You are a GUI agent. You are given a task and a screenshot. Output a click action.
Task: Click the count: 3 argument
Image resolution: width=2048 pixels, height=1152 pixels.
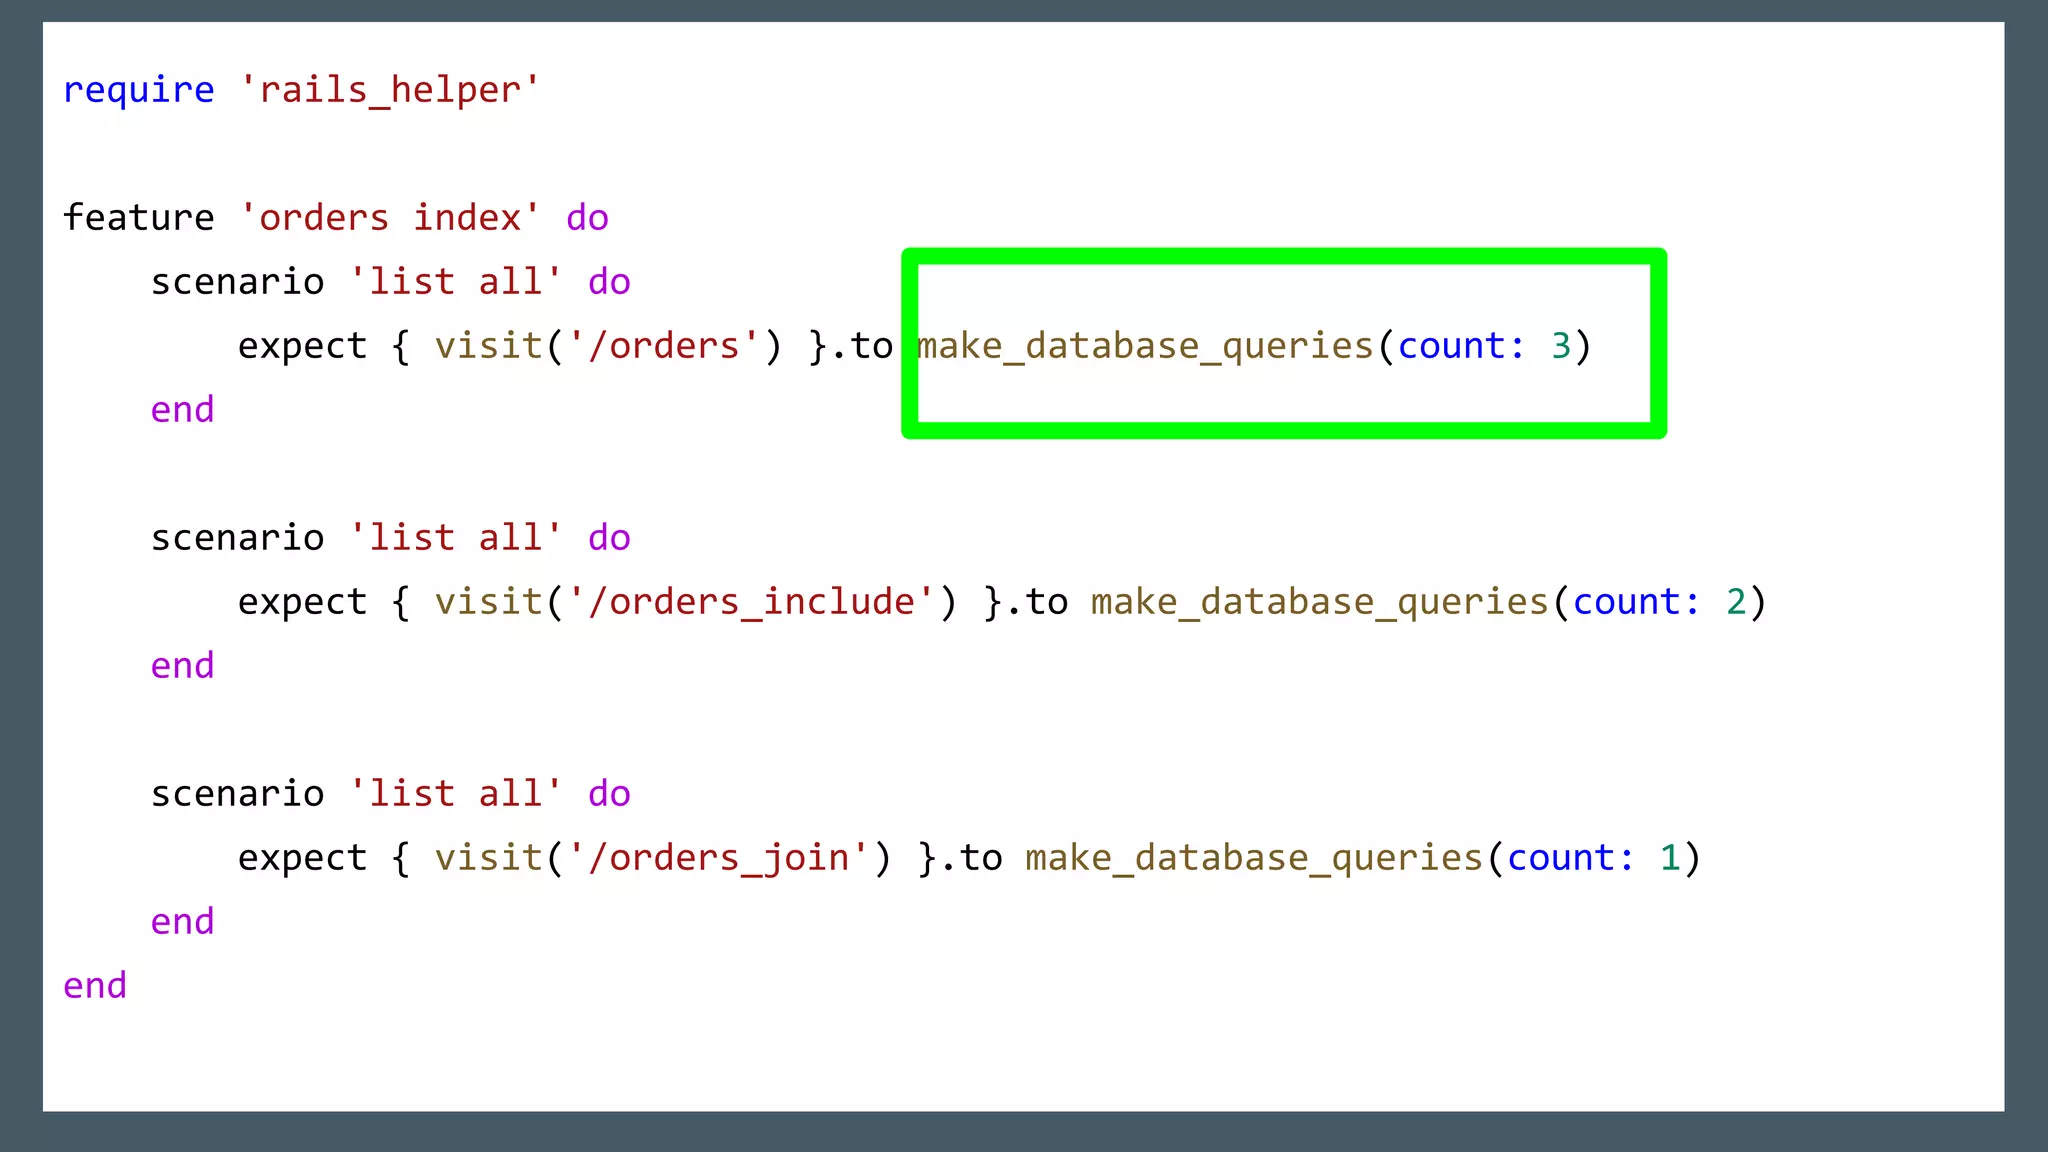[x=1484, y=346]
